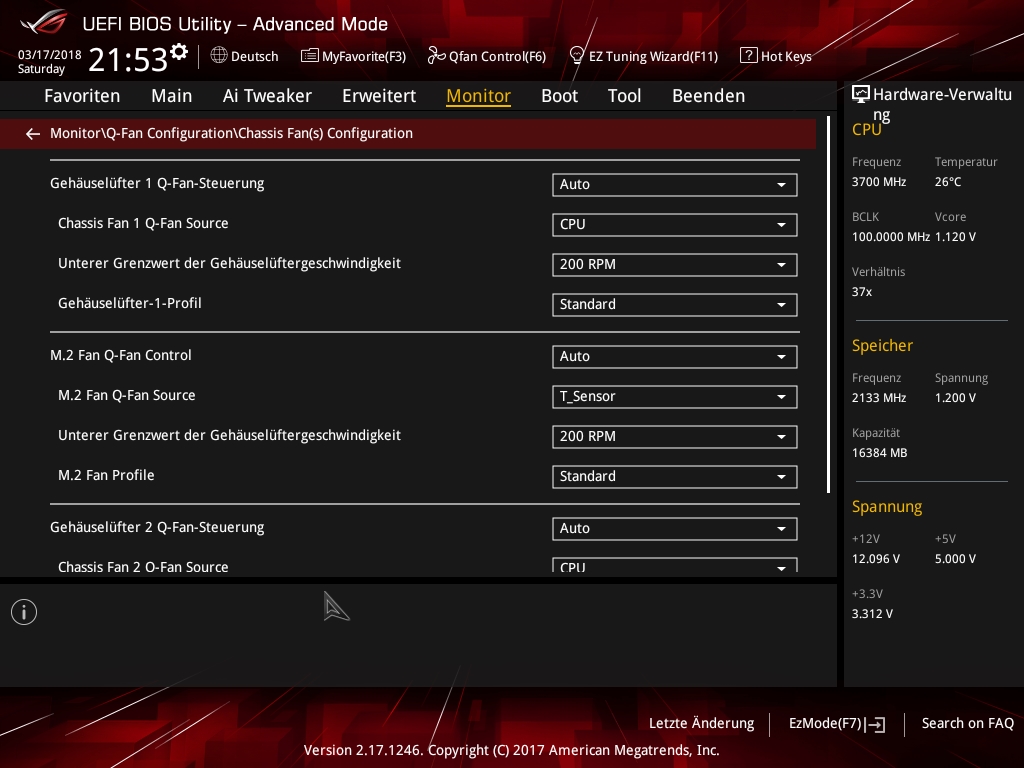Switch to the Main tab

coord(172,96)
